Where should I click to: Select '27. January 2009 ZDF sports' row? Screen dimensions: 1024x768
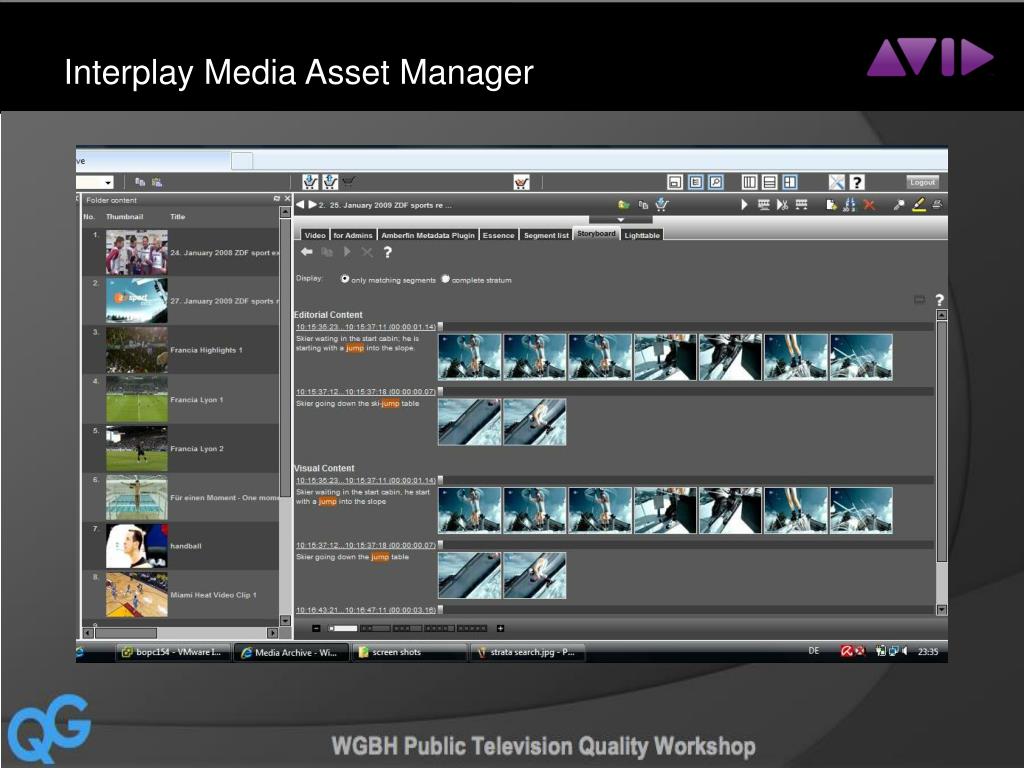181,301
